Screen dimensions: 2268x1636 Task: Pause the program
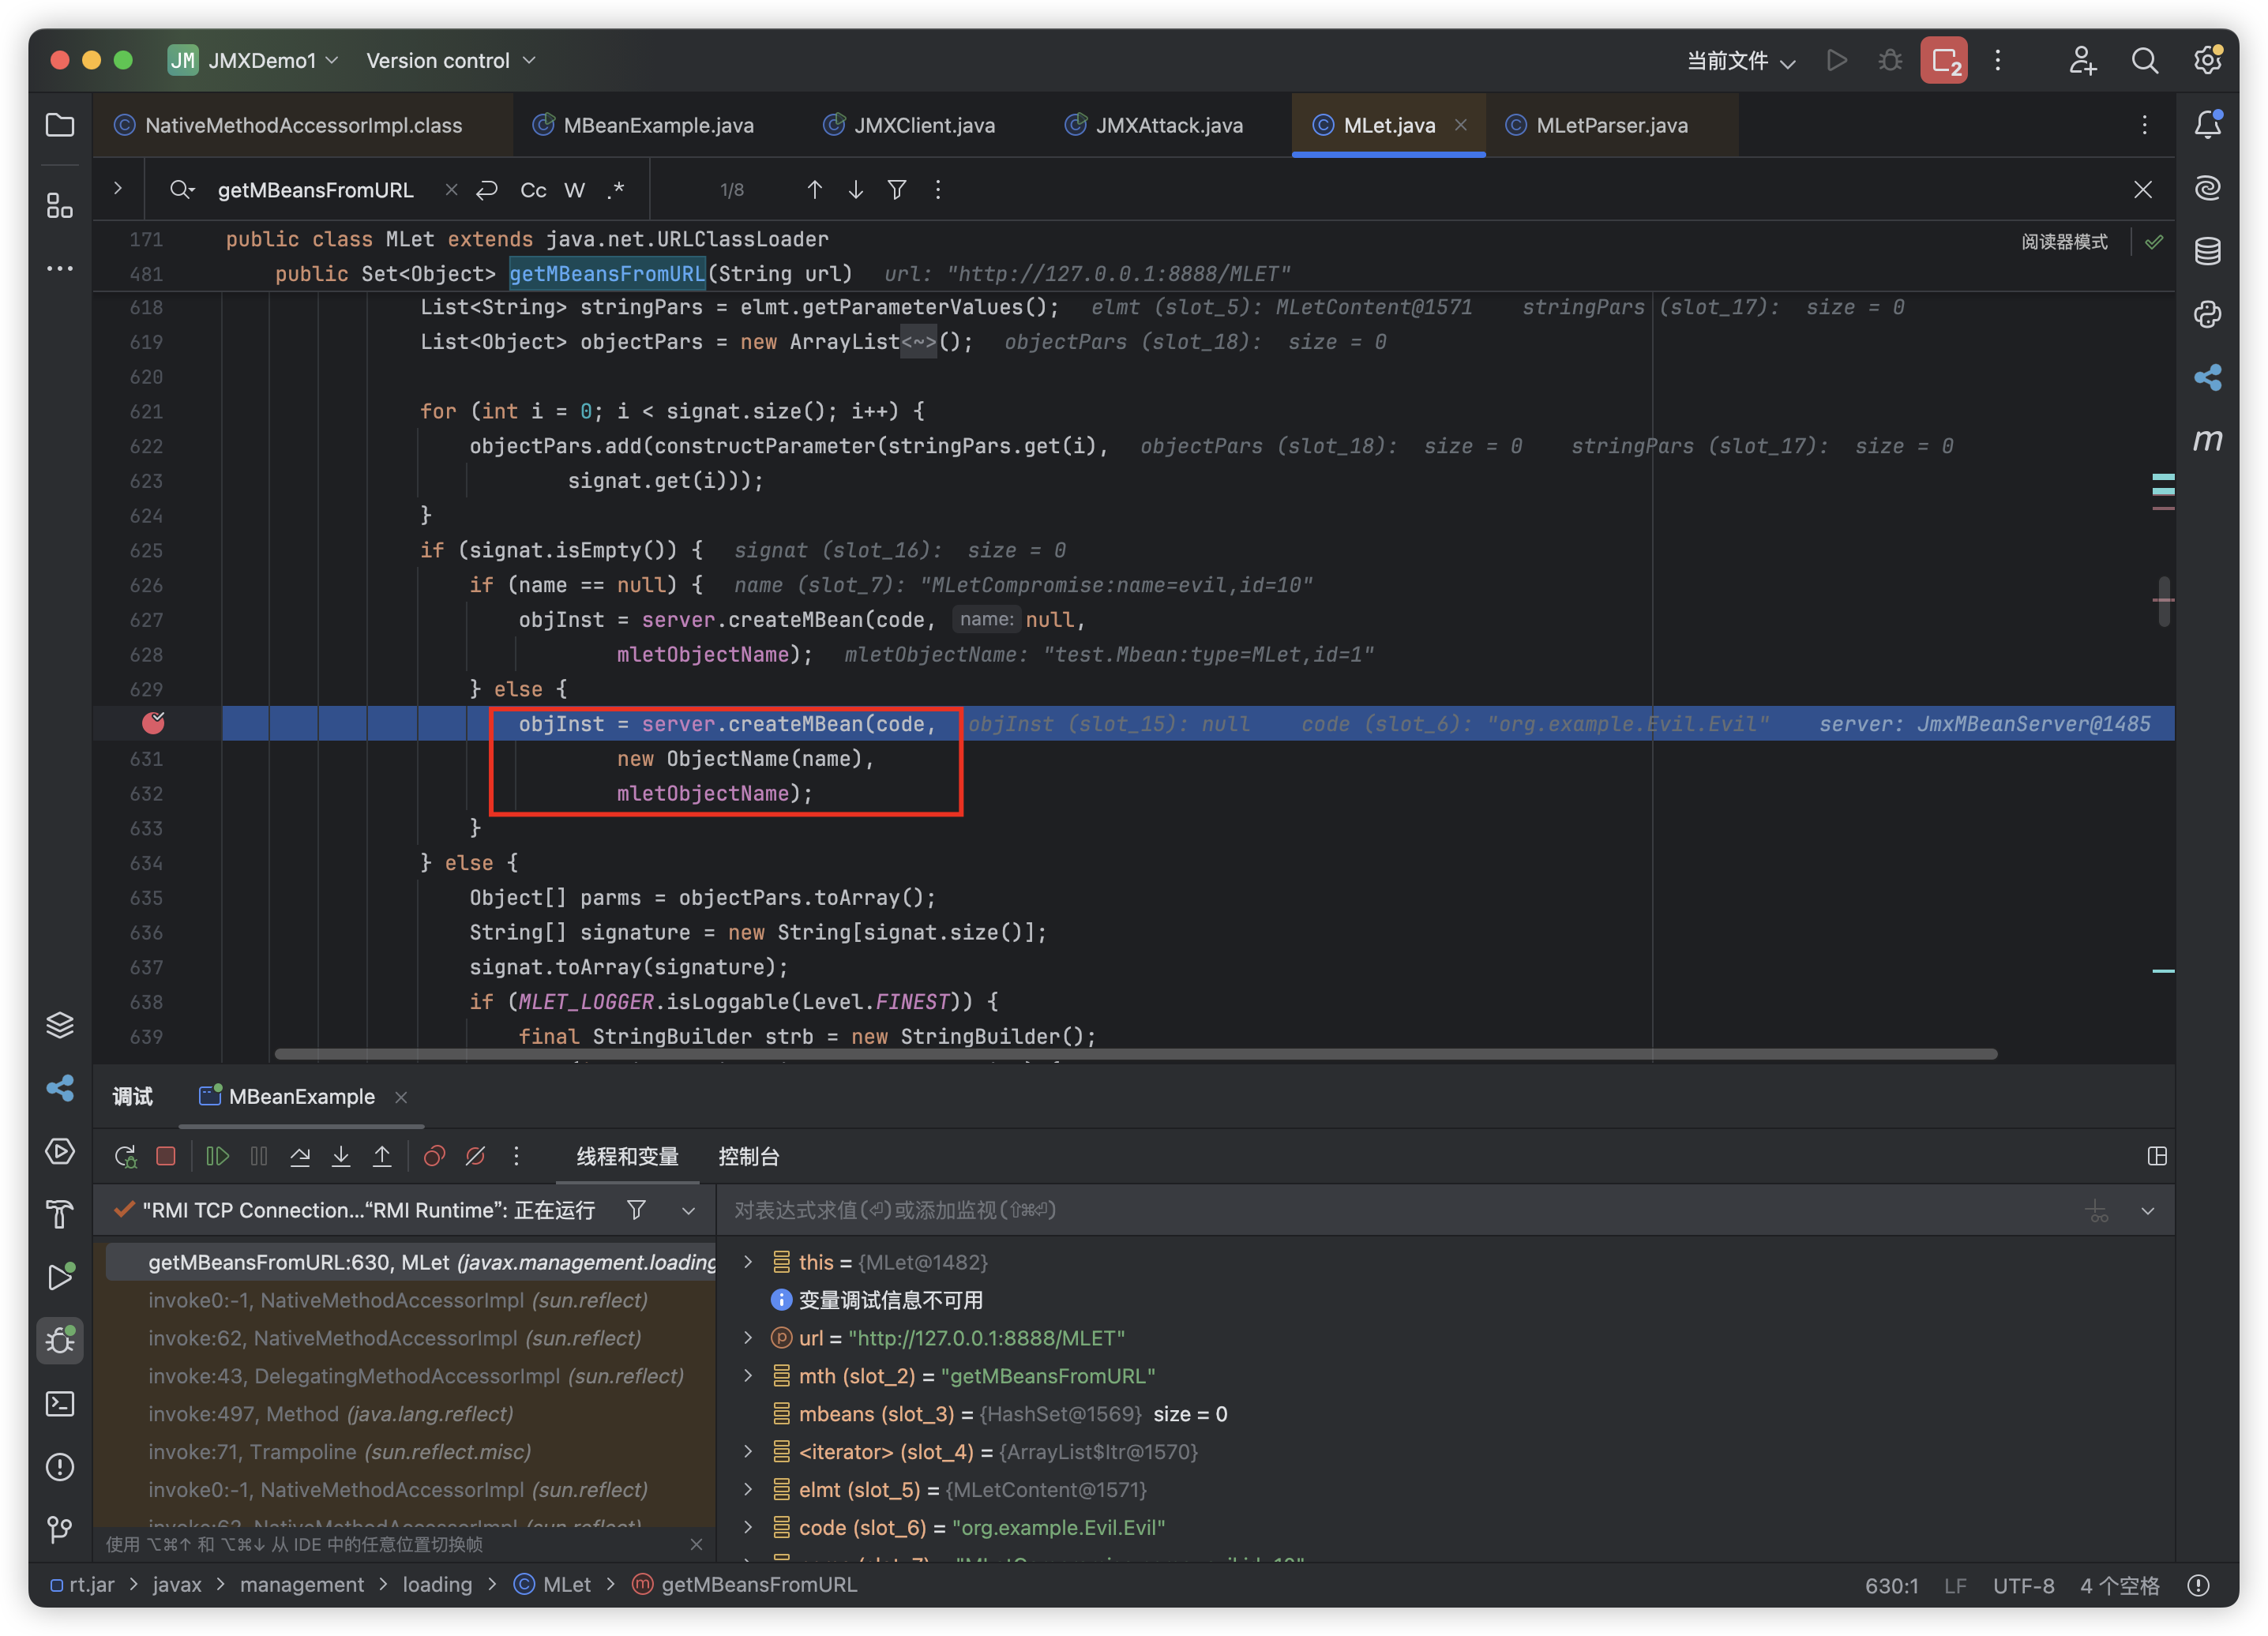(x=259, y=1156)
